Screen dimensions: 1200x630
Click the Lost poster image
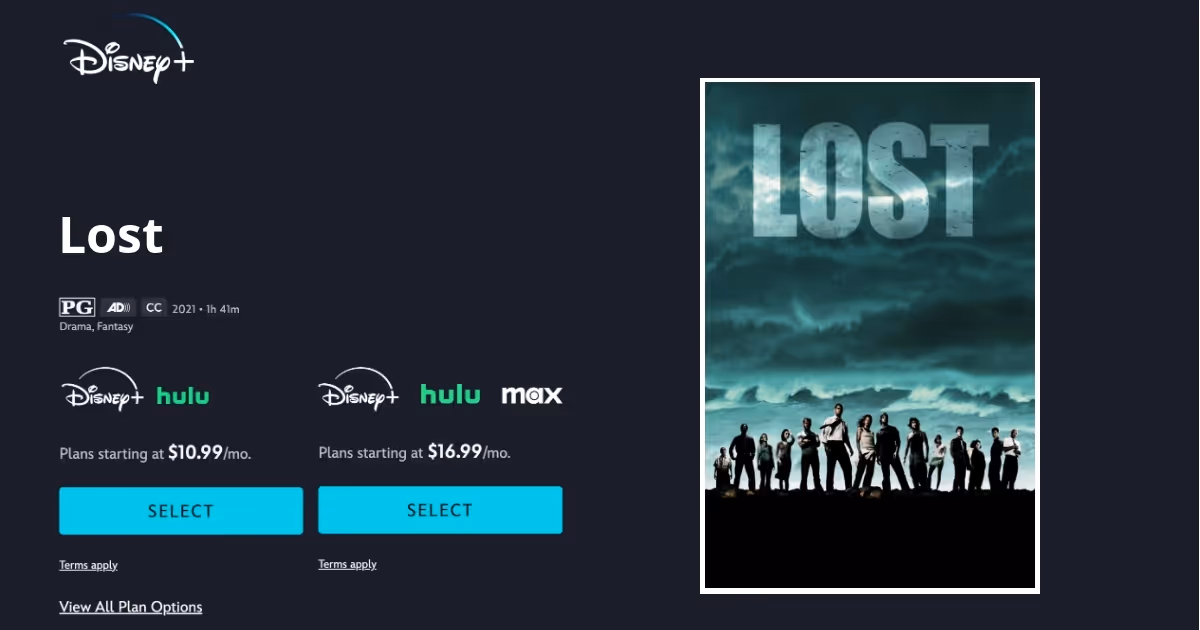coord(870,336)
